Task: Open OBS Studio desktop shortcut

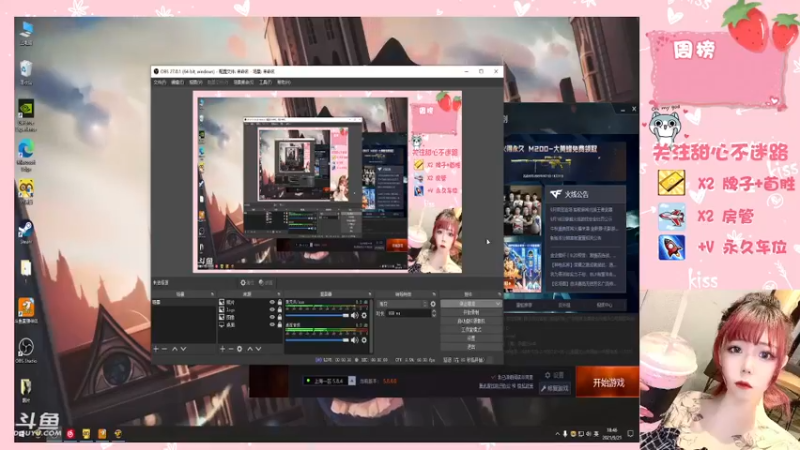Action: 26,351
